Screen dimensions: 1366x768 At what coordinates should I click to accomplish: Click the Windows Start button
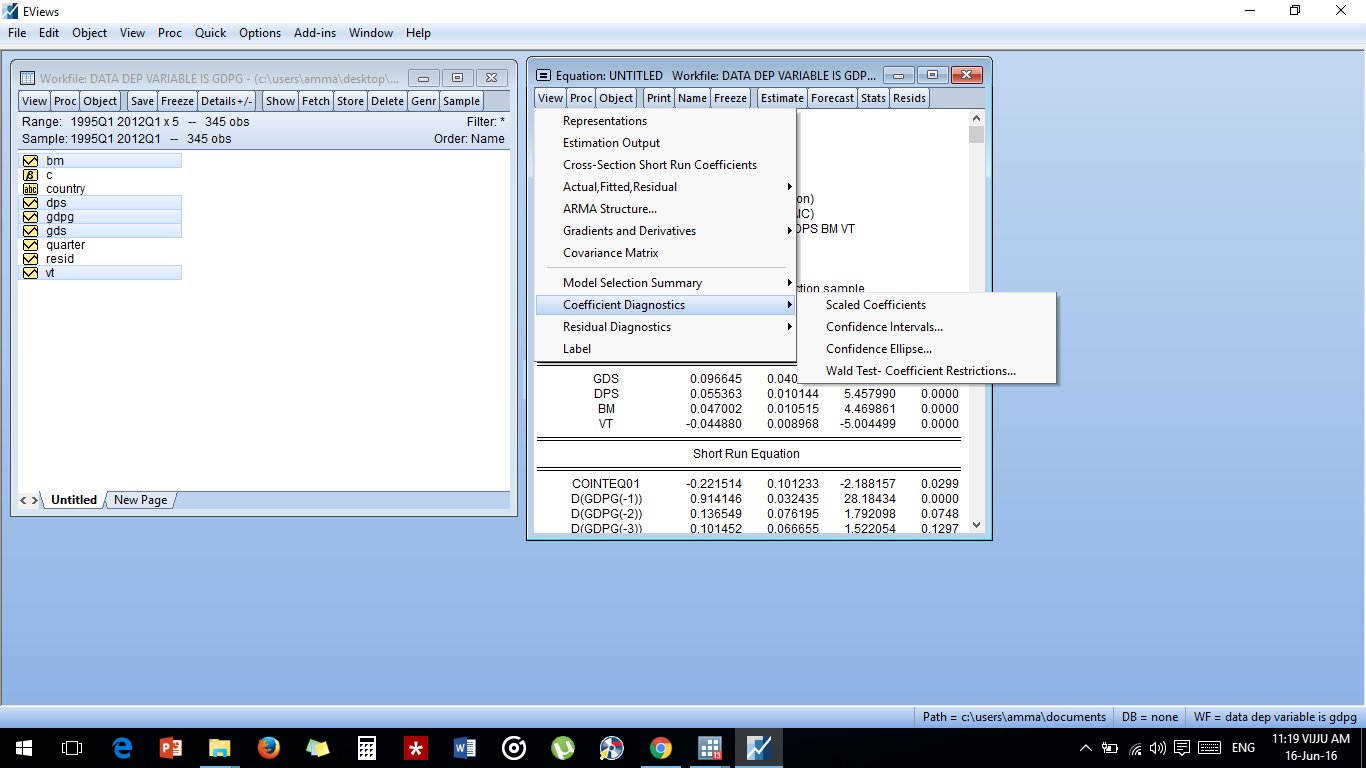pyautogui.click(x=24, y=748)
